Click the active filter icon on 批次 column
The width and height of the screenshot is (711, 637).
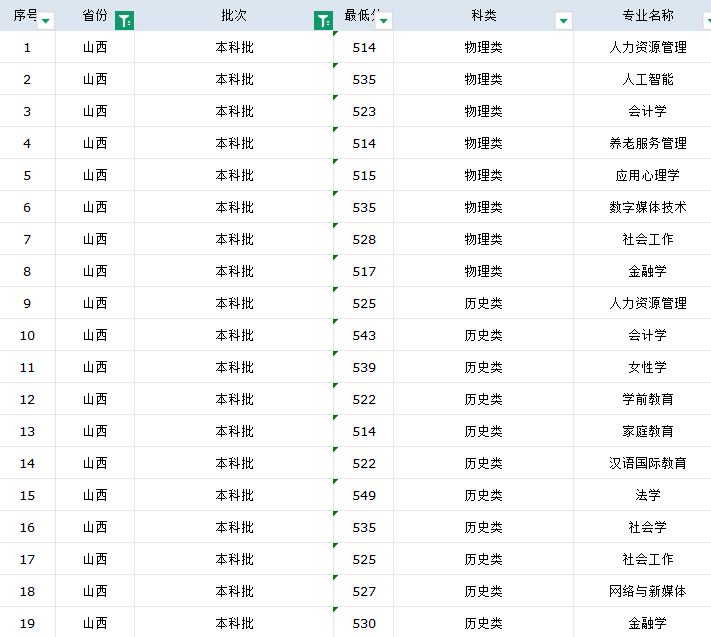click(x=323, y=21)
